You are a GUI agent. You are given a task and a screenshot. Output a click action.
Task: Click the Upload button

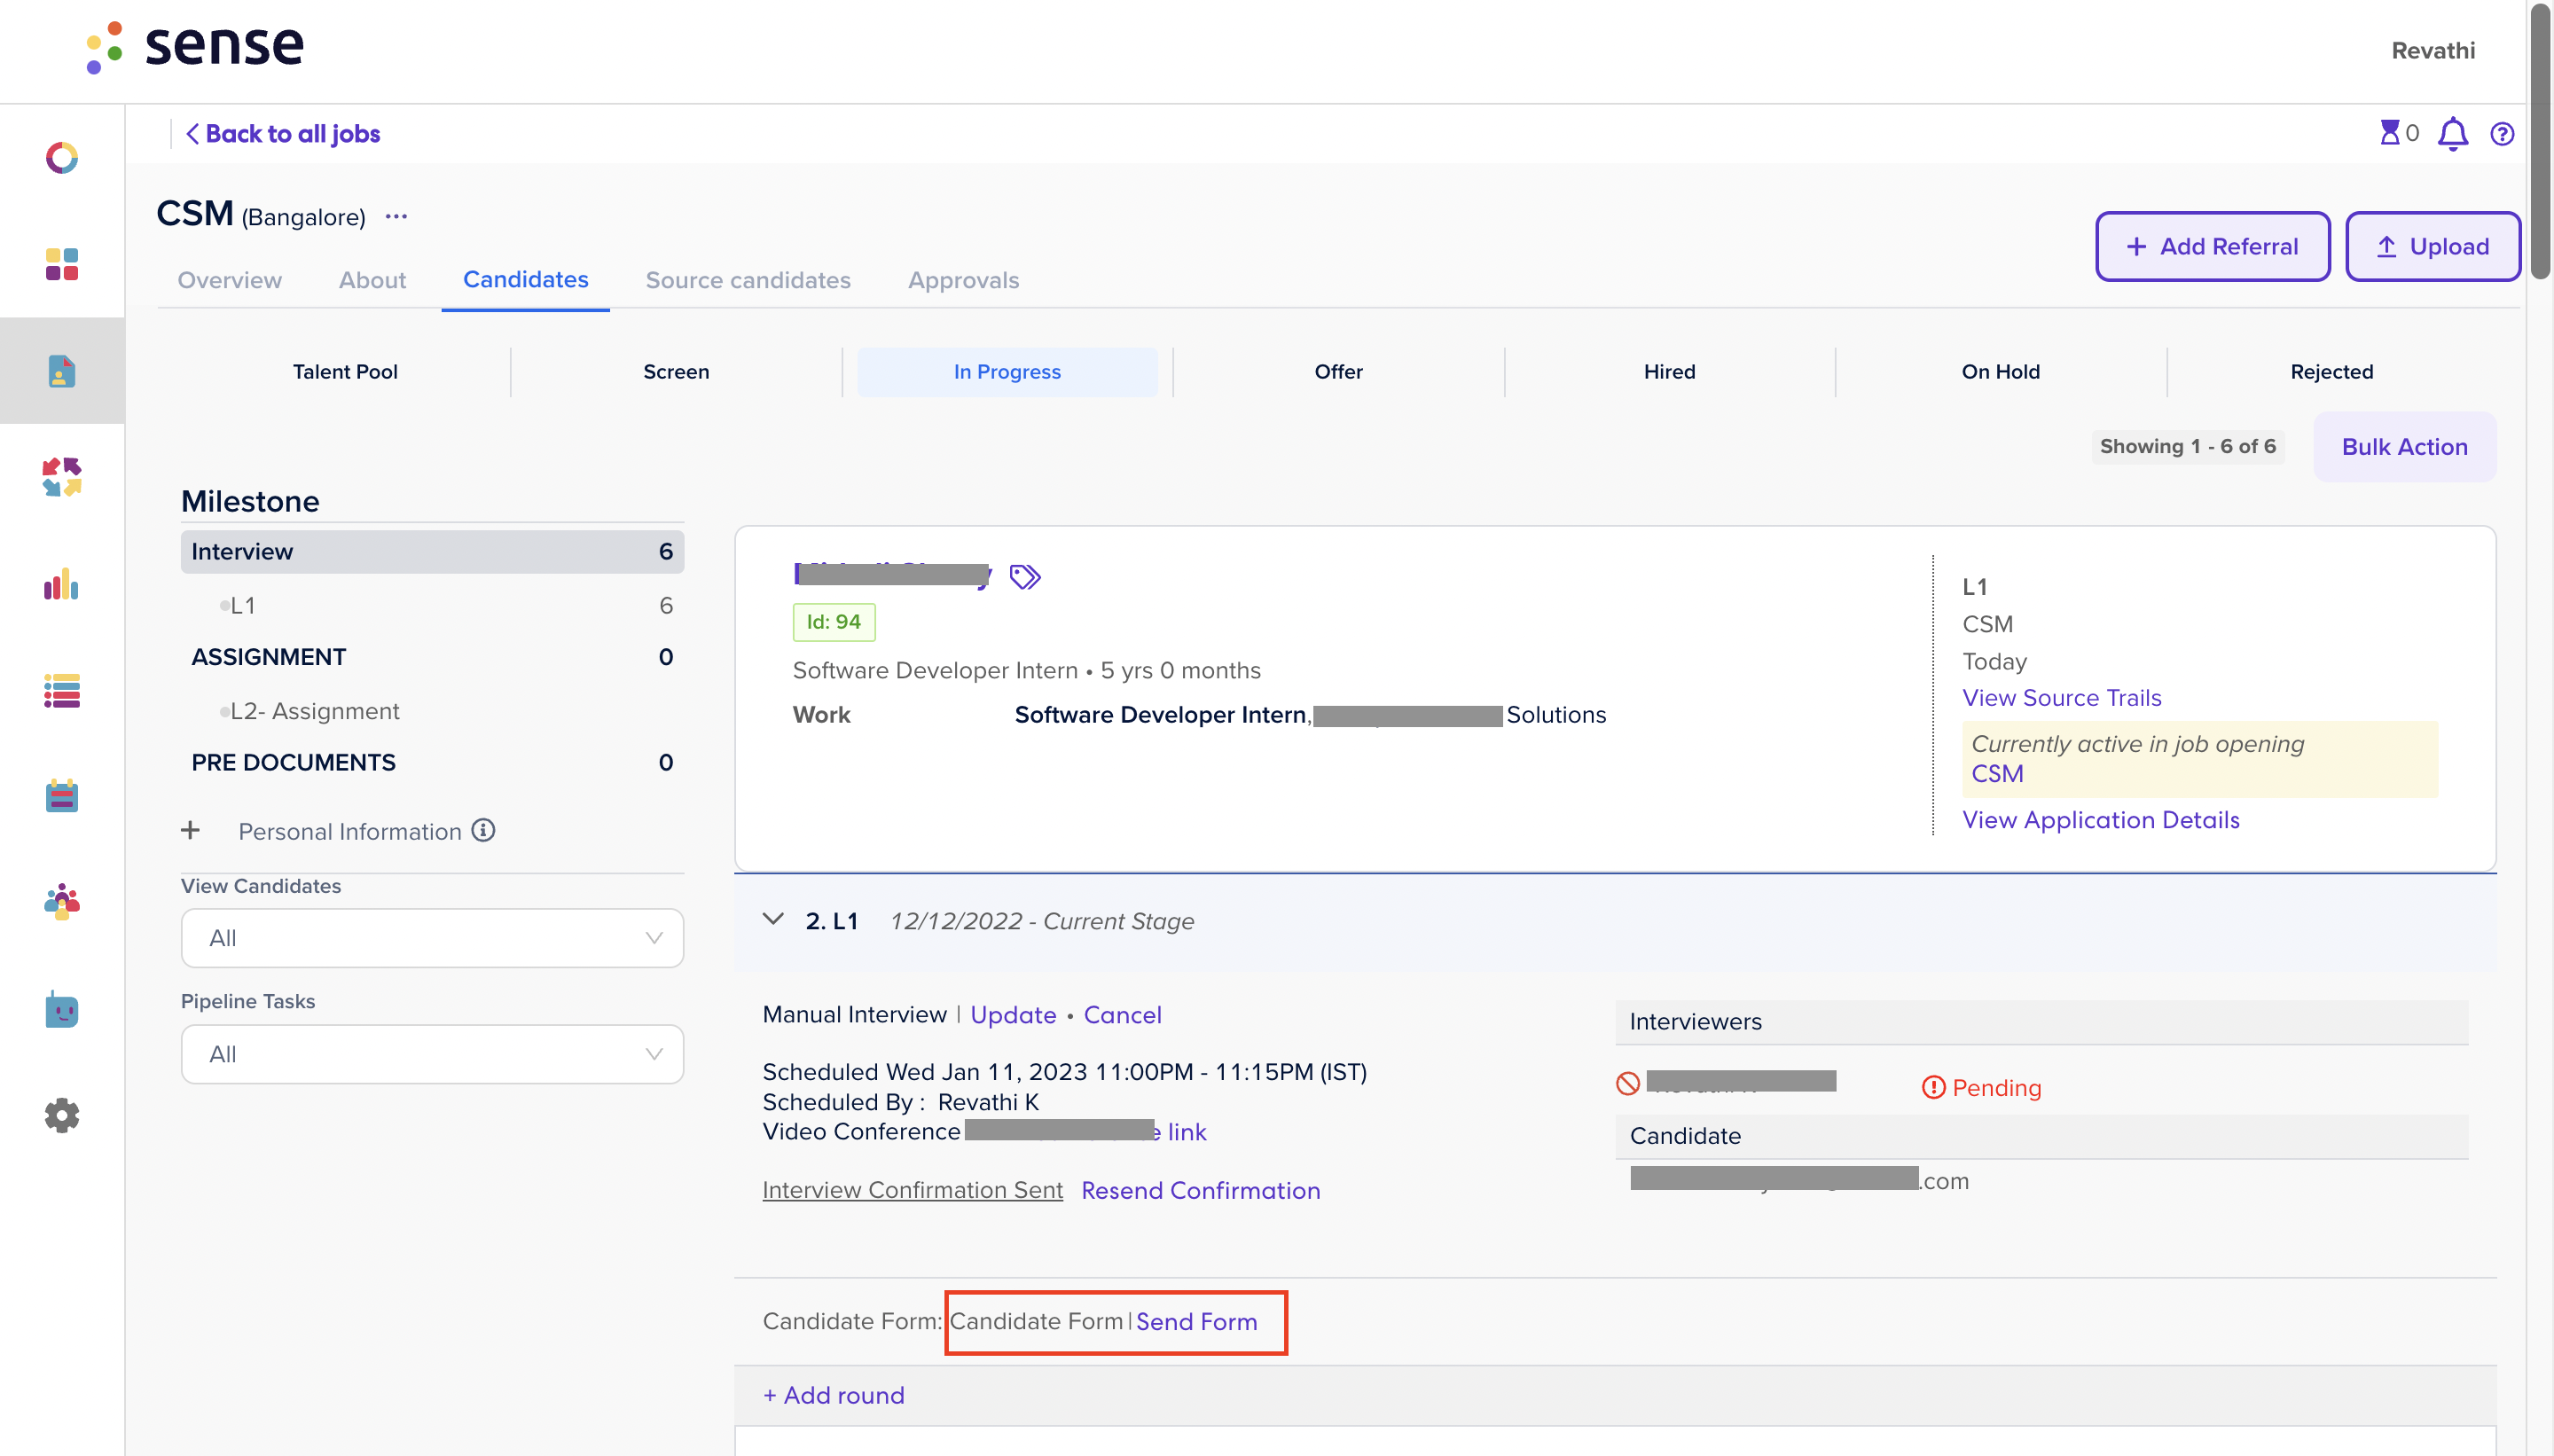pos(2432,246)
